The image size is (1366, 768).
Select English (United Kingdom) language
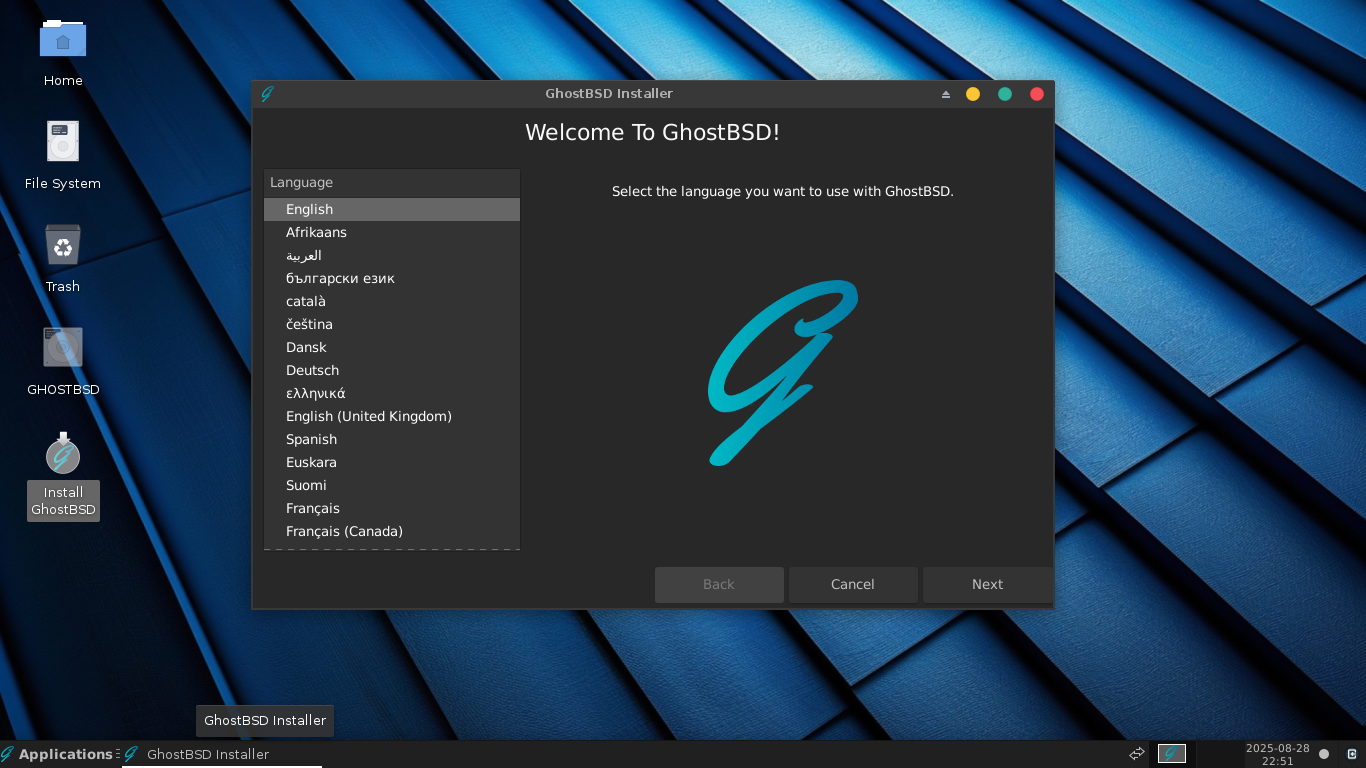click(x=392, y=416)
